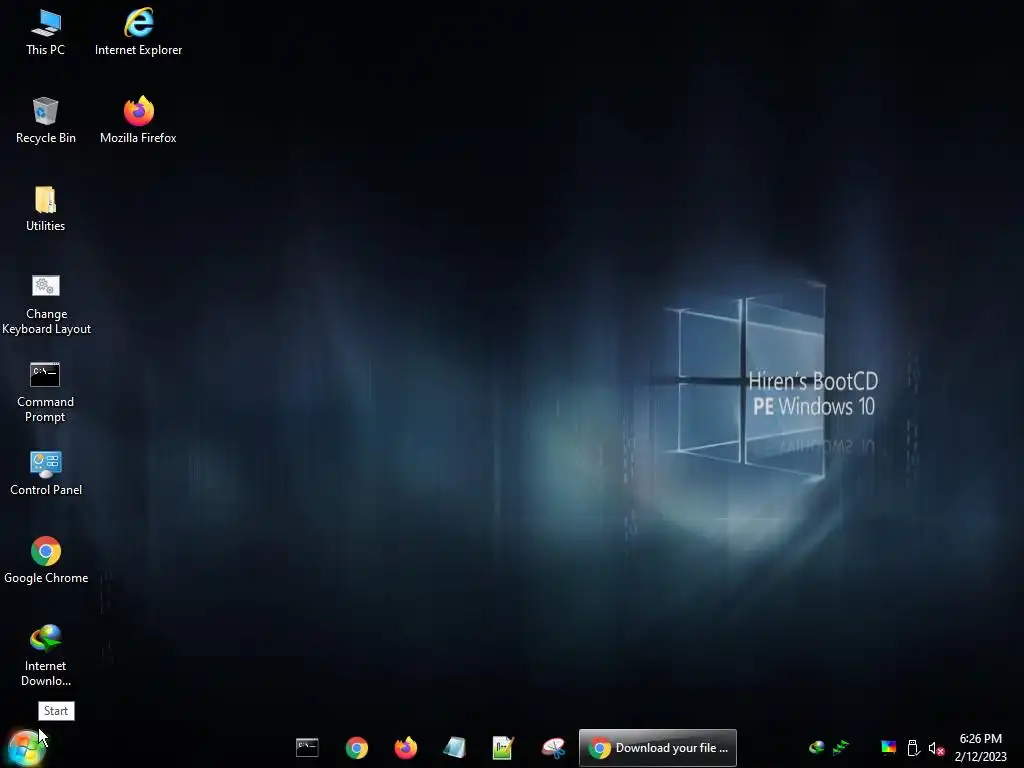Click the green network activity tray icon
1024x768 pixels.
click(x=841, y=747)
